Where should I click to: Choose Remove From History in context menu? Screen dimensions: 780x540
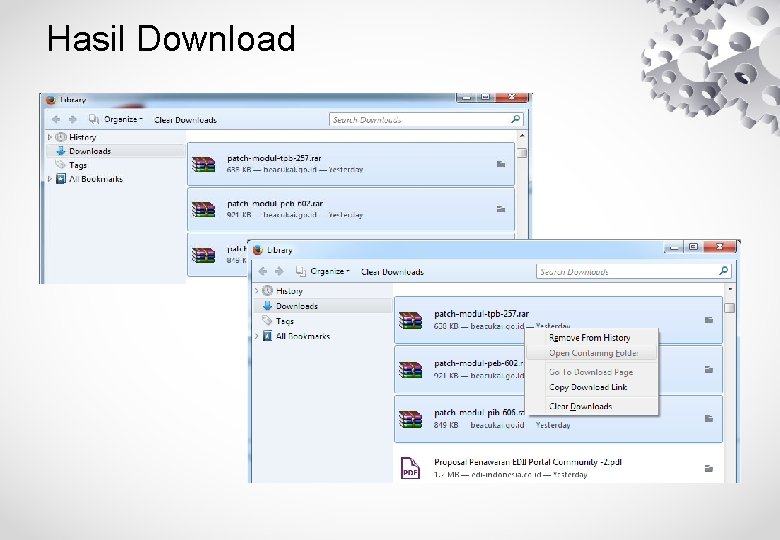point(591,338)
